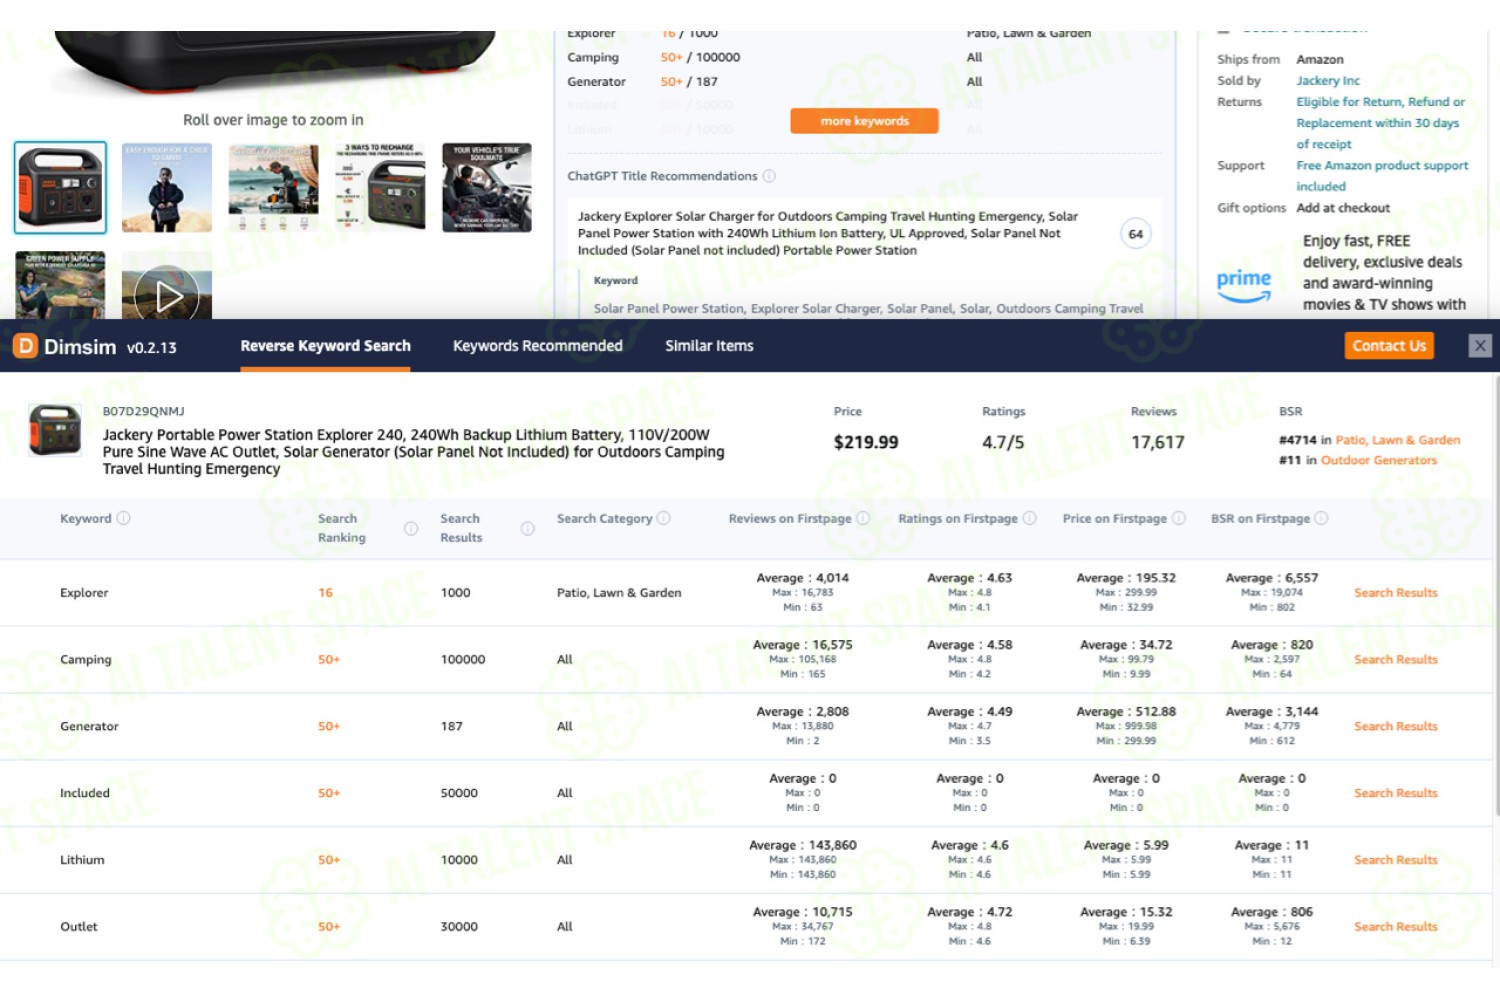Click the price value $219.99
Screen dimensions: 1500x1000
(x=866, y=442)
